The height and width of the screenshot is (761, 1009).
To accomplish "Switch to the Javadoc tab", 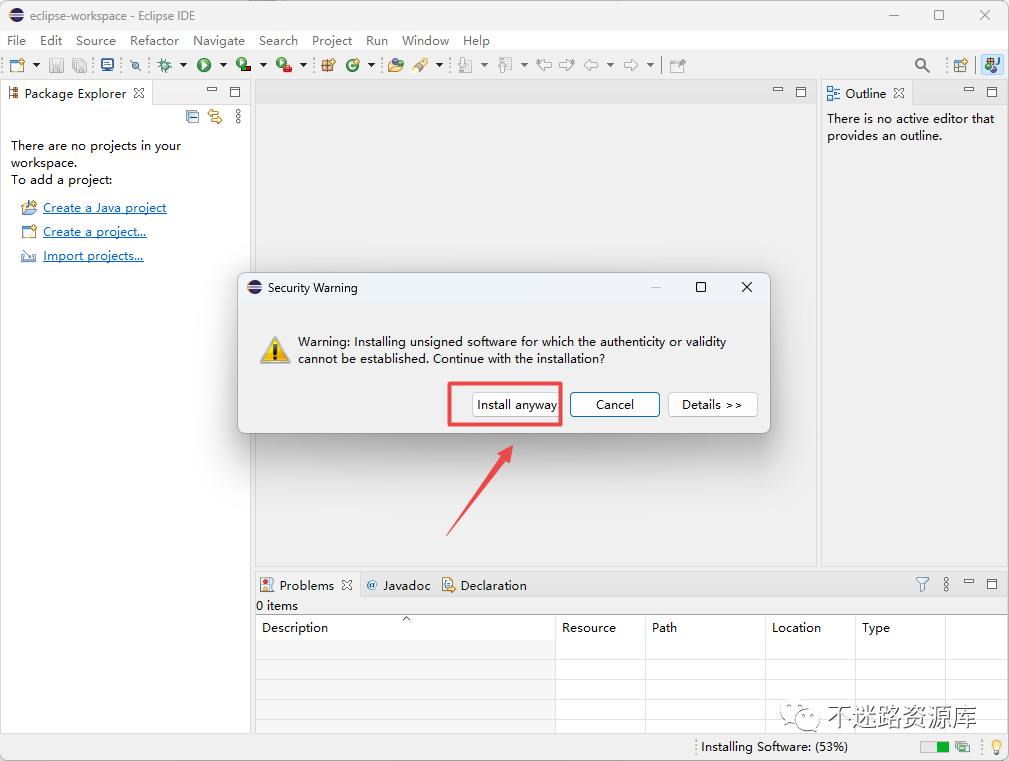I will tap(399, 585).
